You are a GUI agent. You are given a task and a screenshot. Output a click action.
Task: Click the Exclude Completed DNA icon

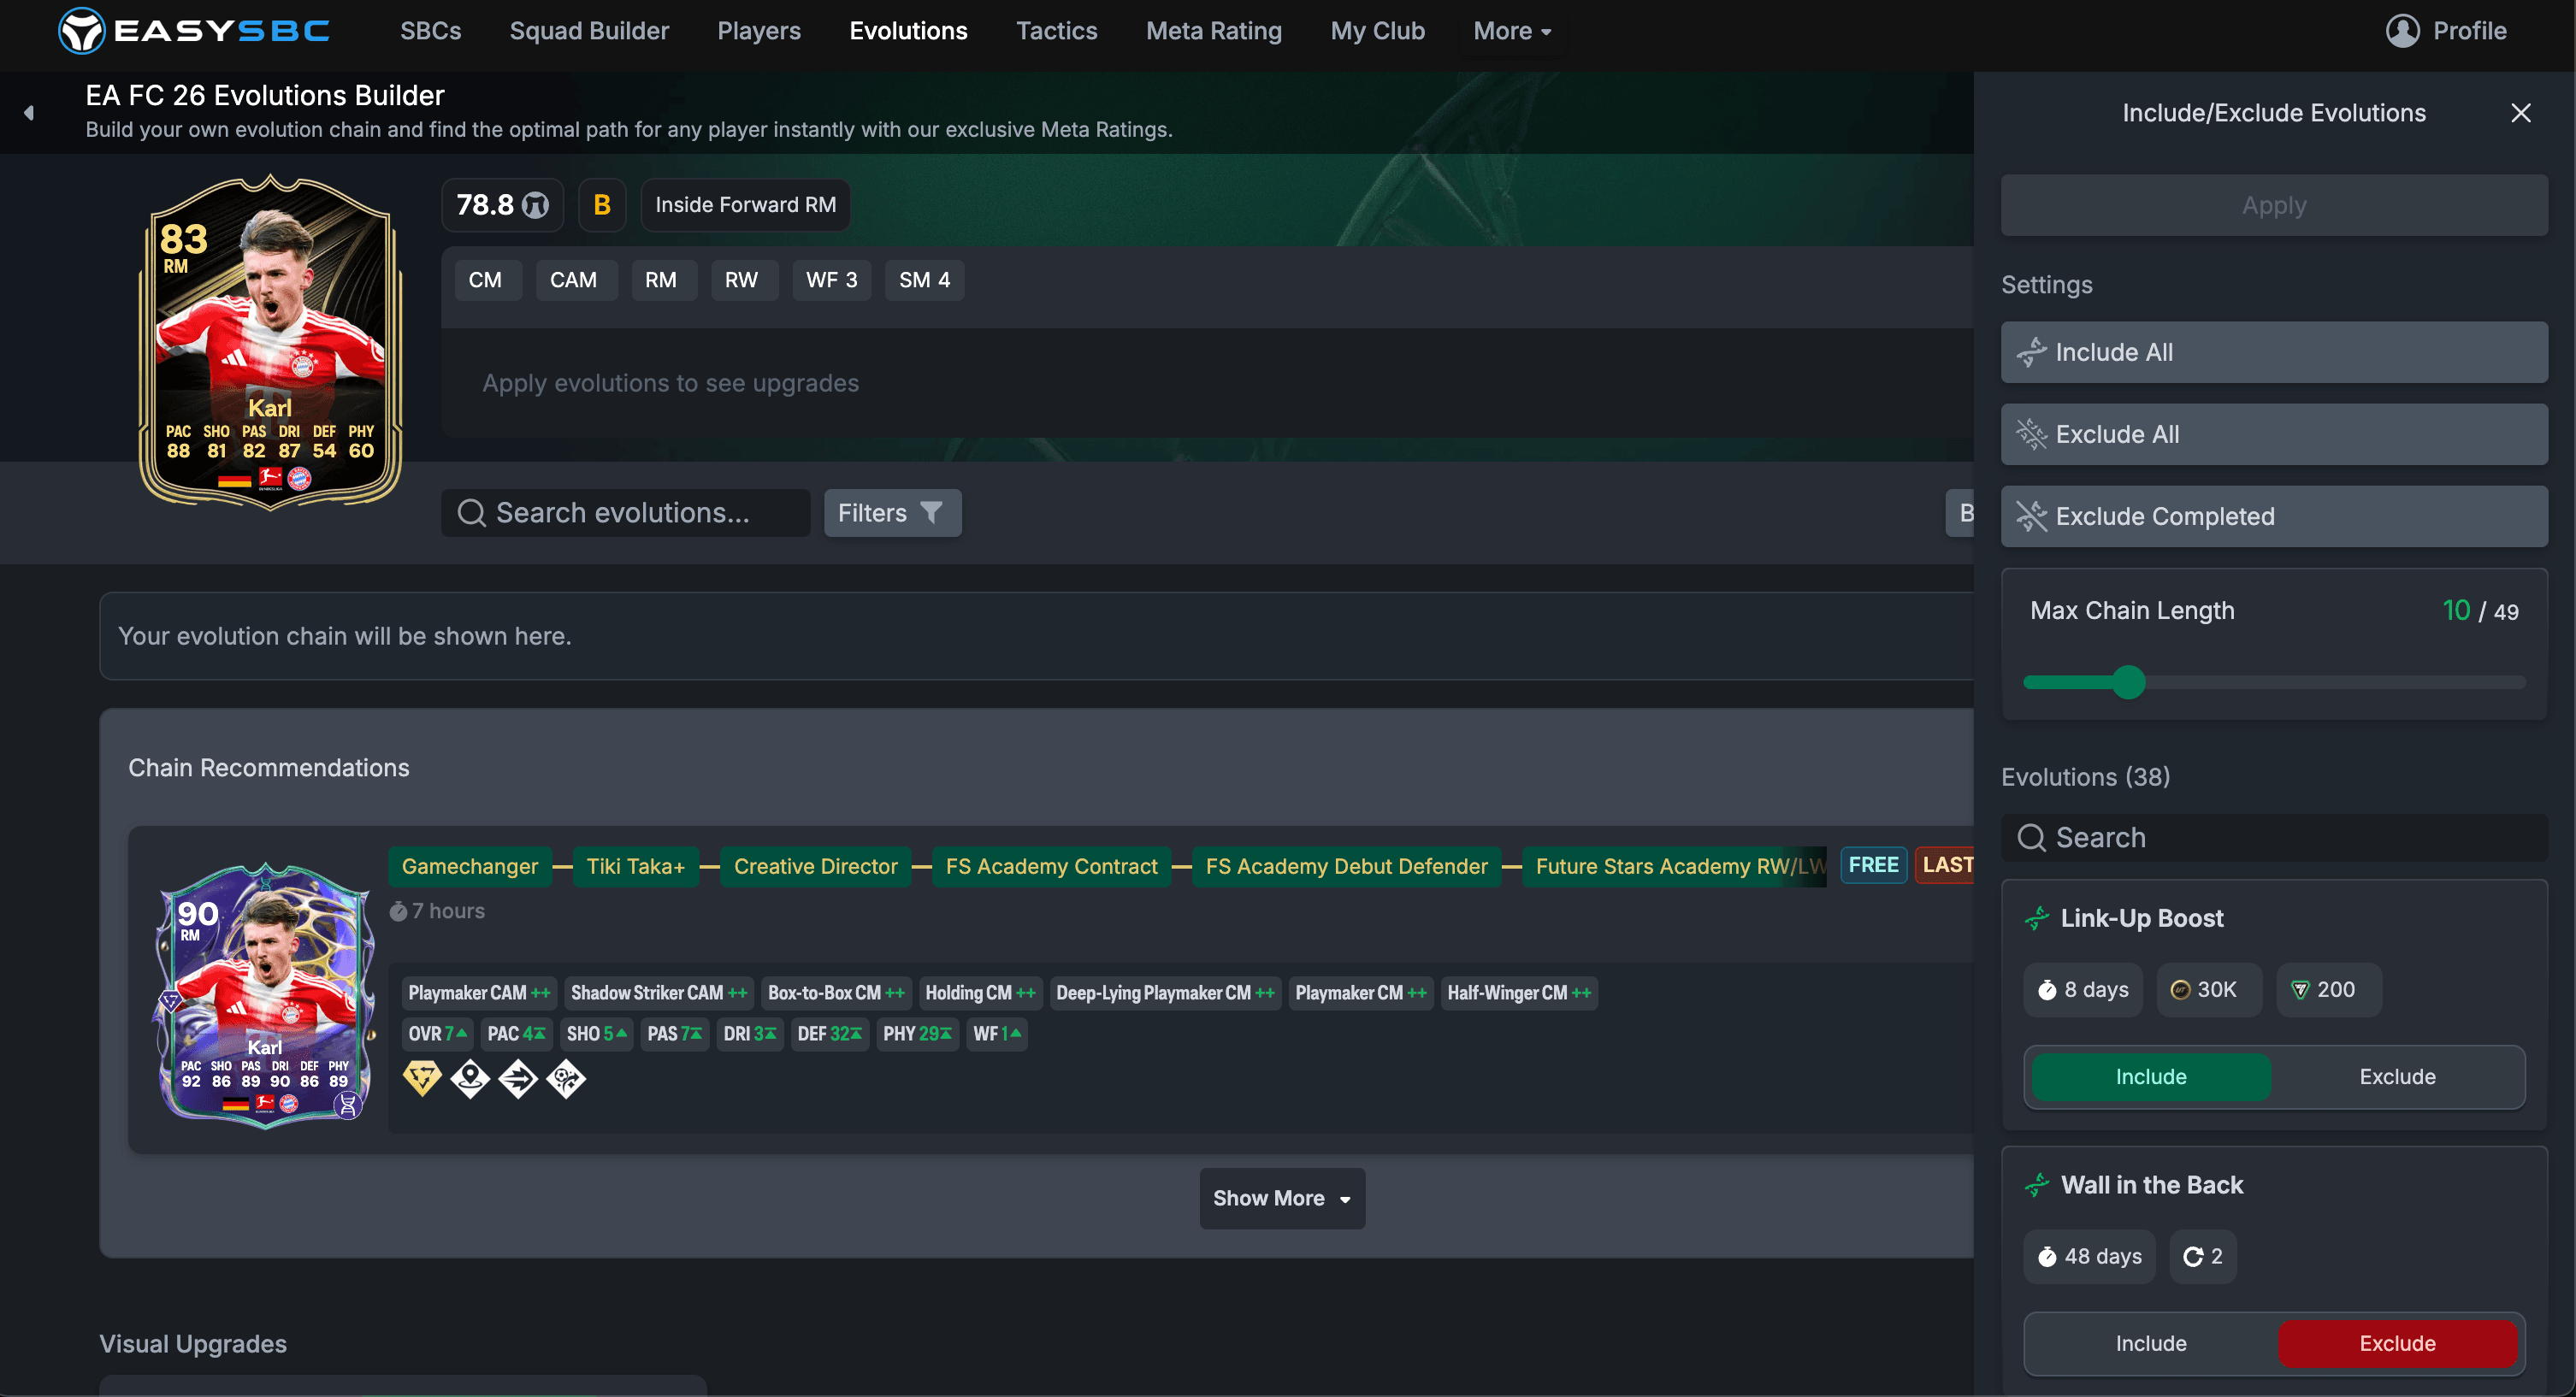(2031, 516)
